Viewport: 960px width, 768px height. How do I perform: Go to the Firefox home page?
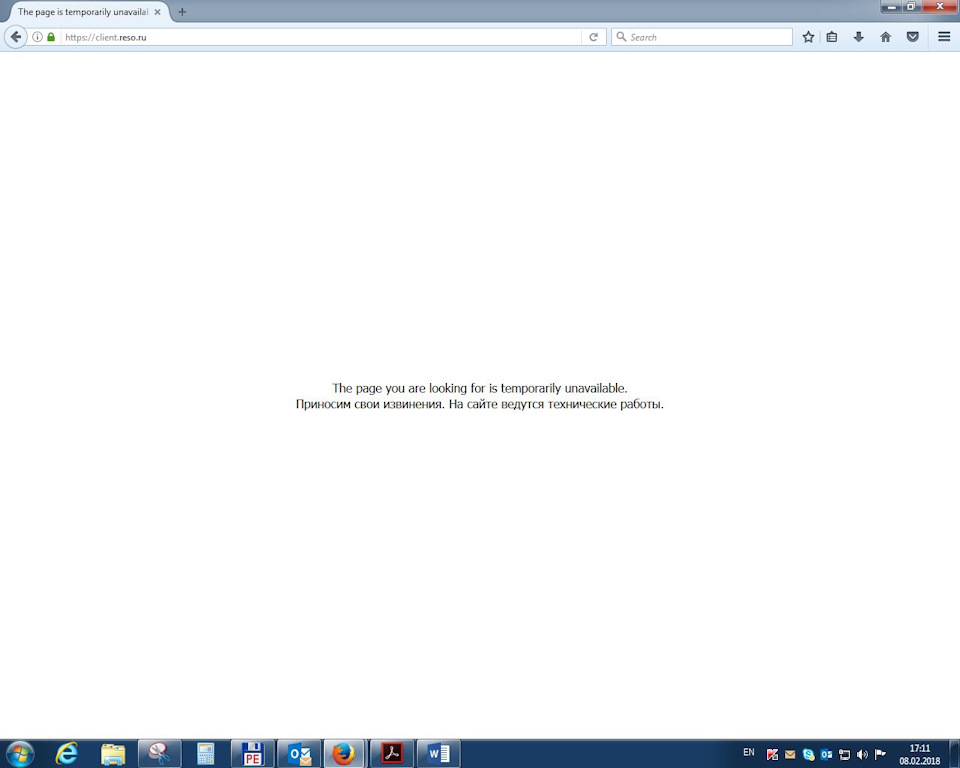click(885, 37)
